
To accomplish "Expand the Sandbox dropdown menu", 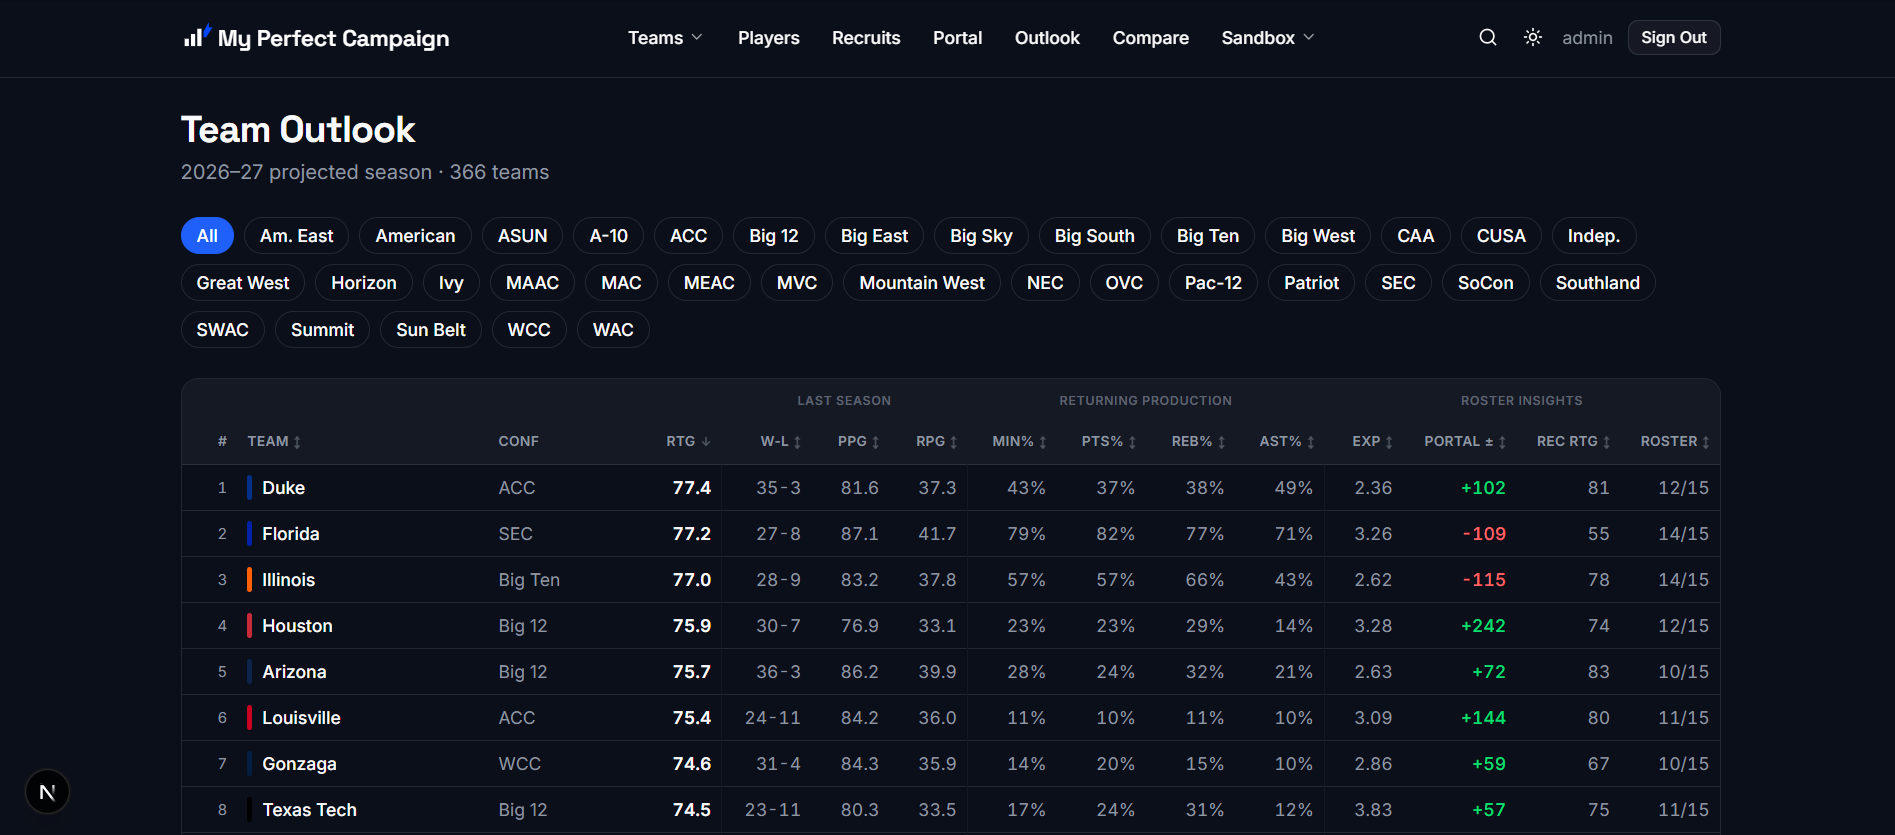I will coord(1268,38).
